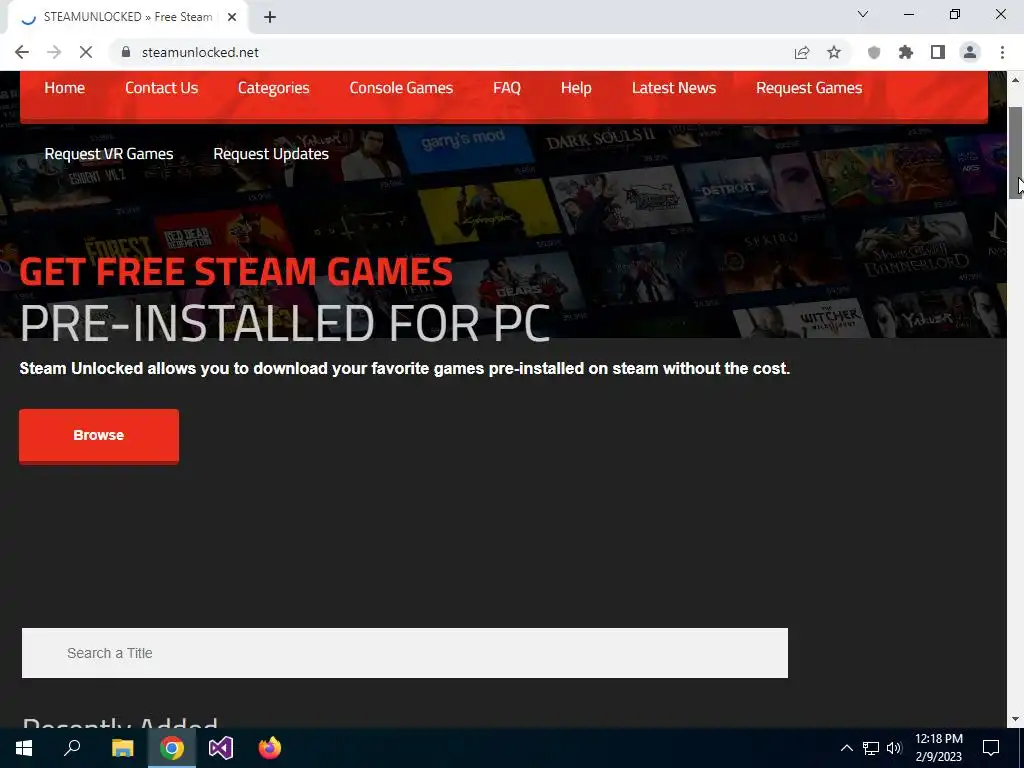Open Request VR Games link
1024x768 pixels.
109,154
